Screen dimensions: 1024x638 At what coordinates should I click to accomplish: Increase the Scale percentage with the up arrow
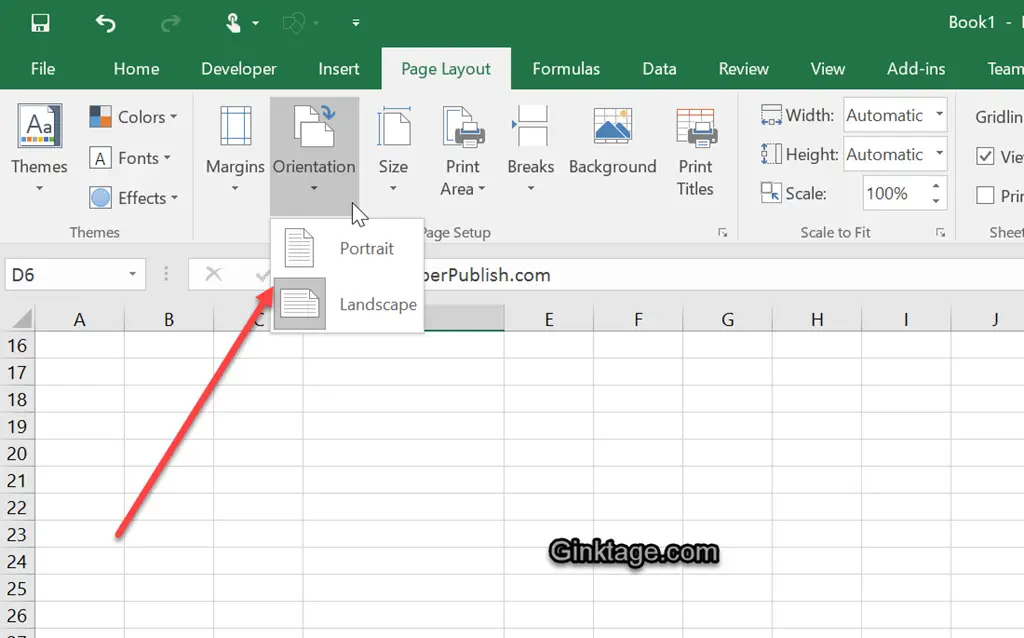point(936,186)
